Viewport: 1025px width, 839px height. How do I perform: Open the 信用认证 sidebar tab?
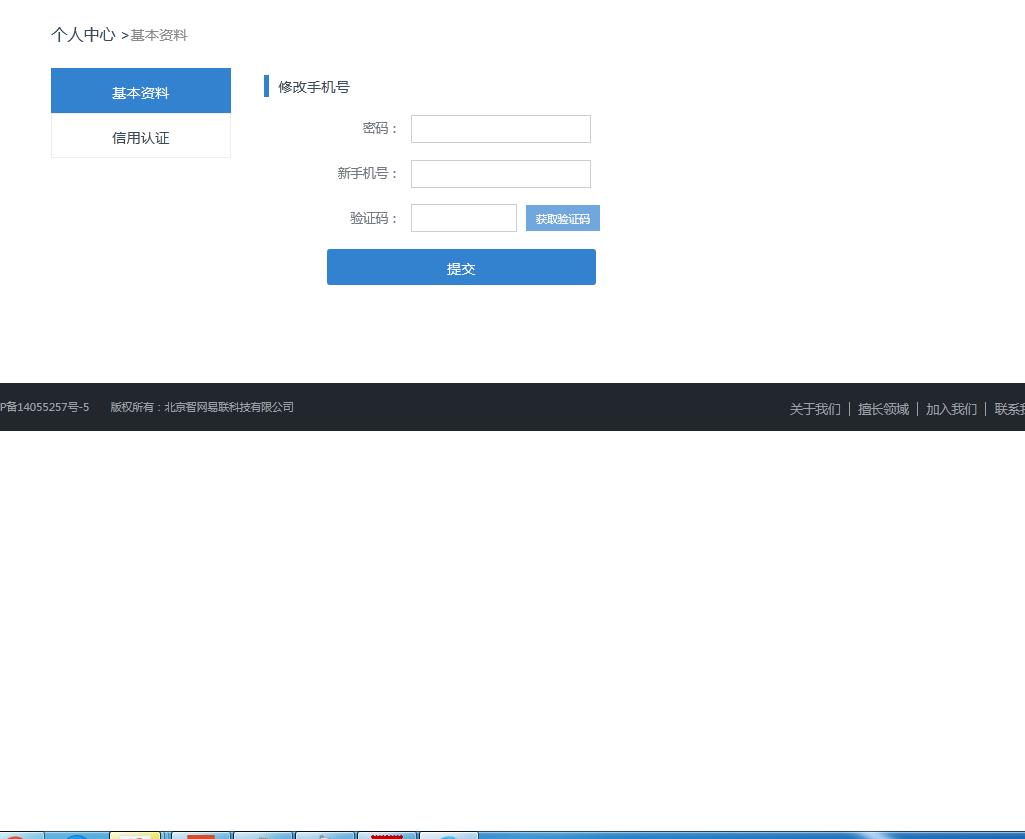[x=140, y=137]
